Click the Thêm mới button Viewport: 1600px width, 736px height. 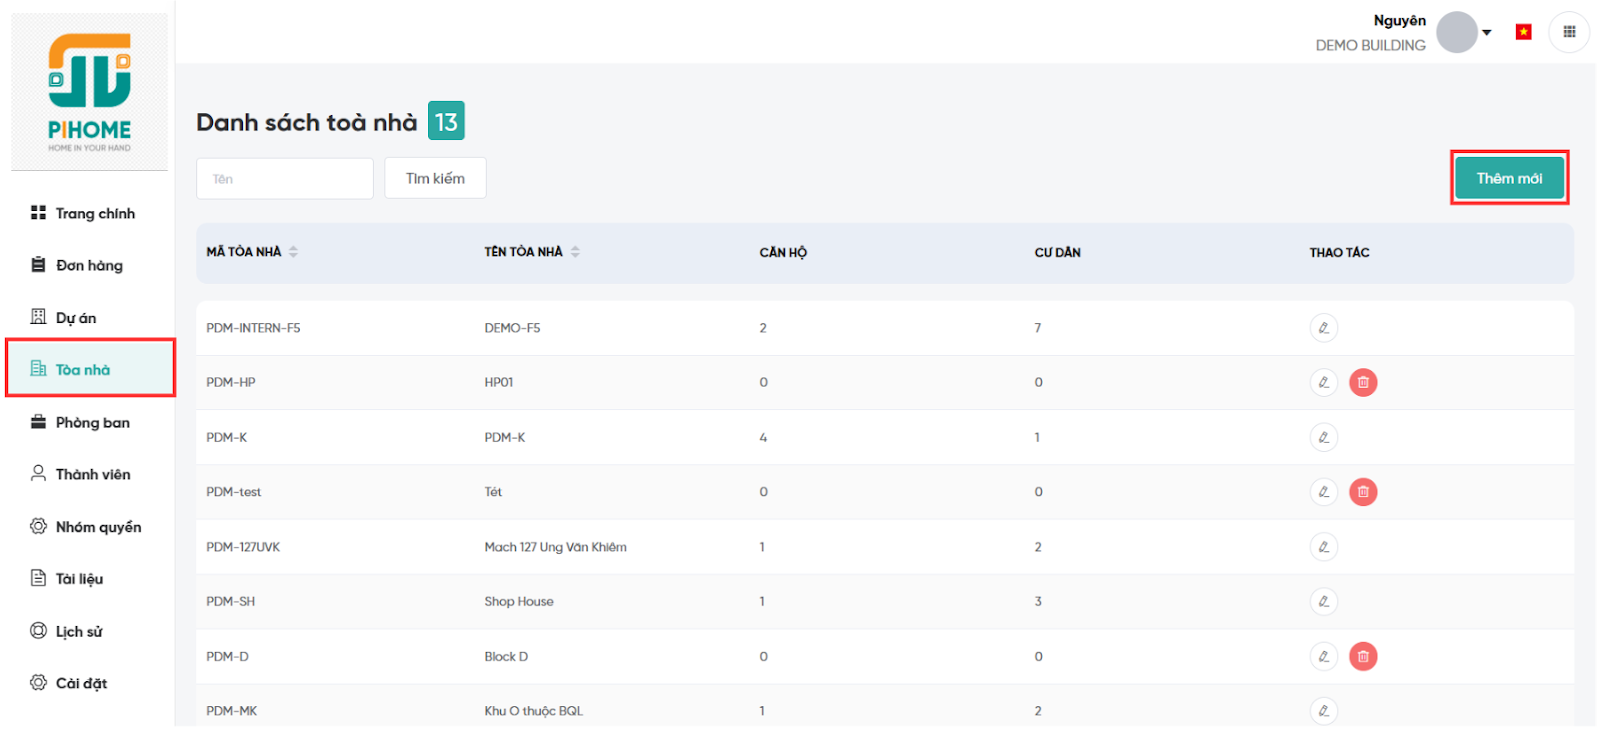point(1509,178)
